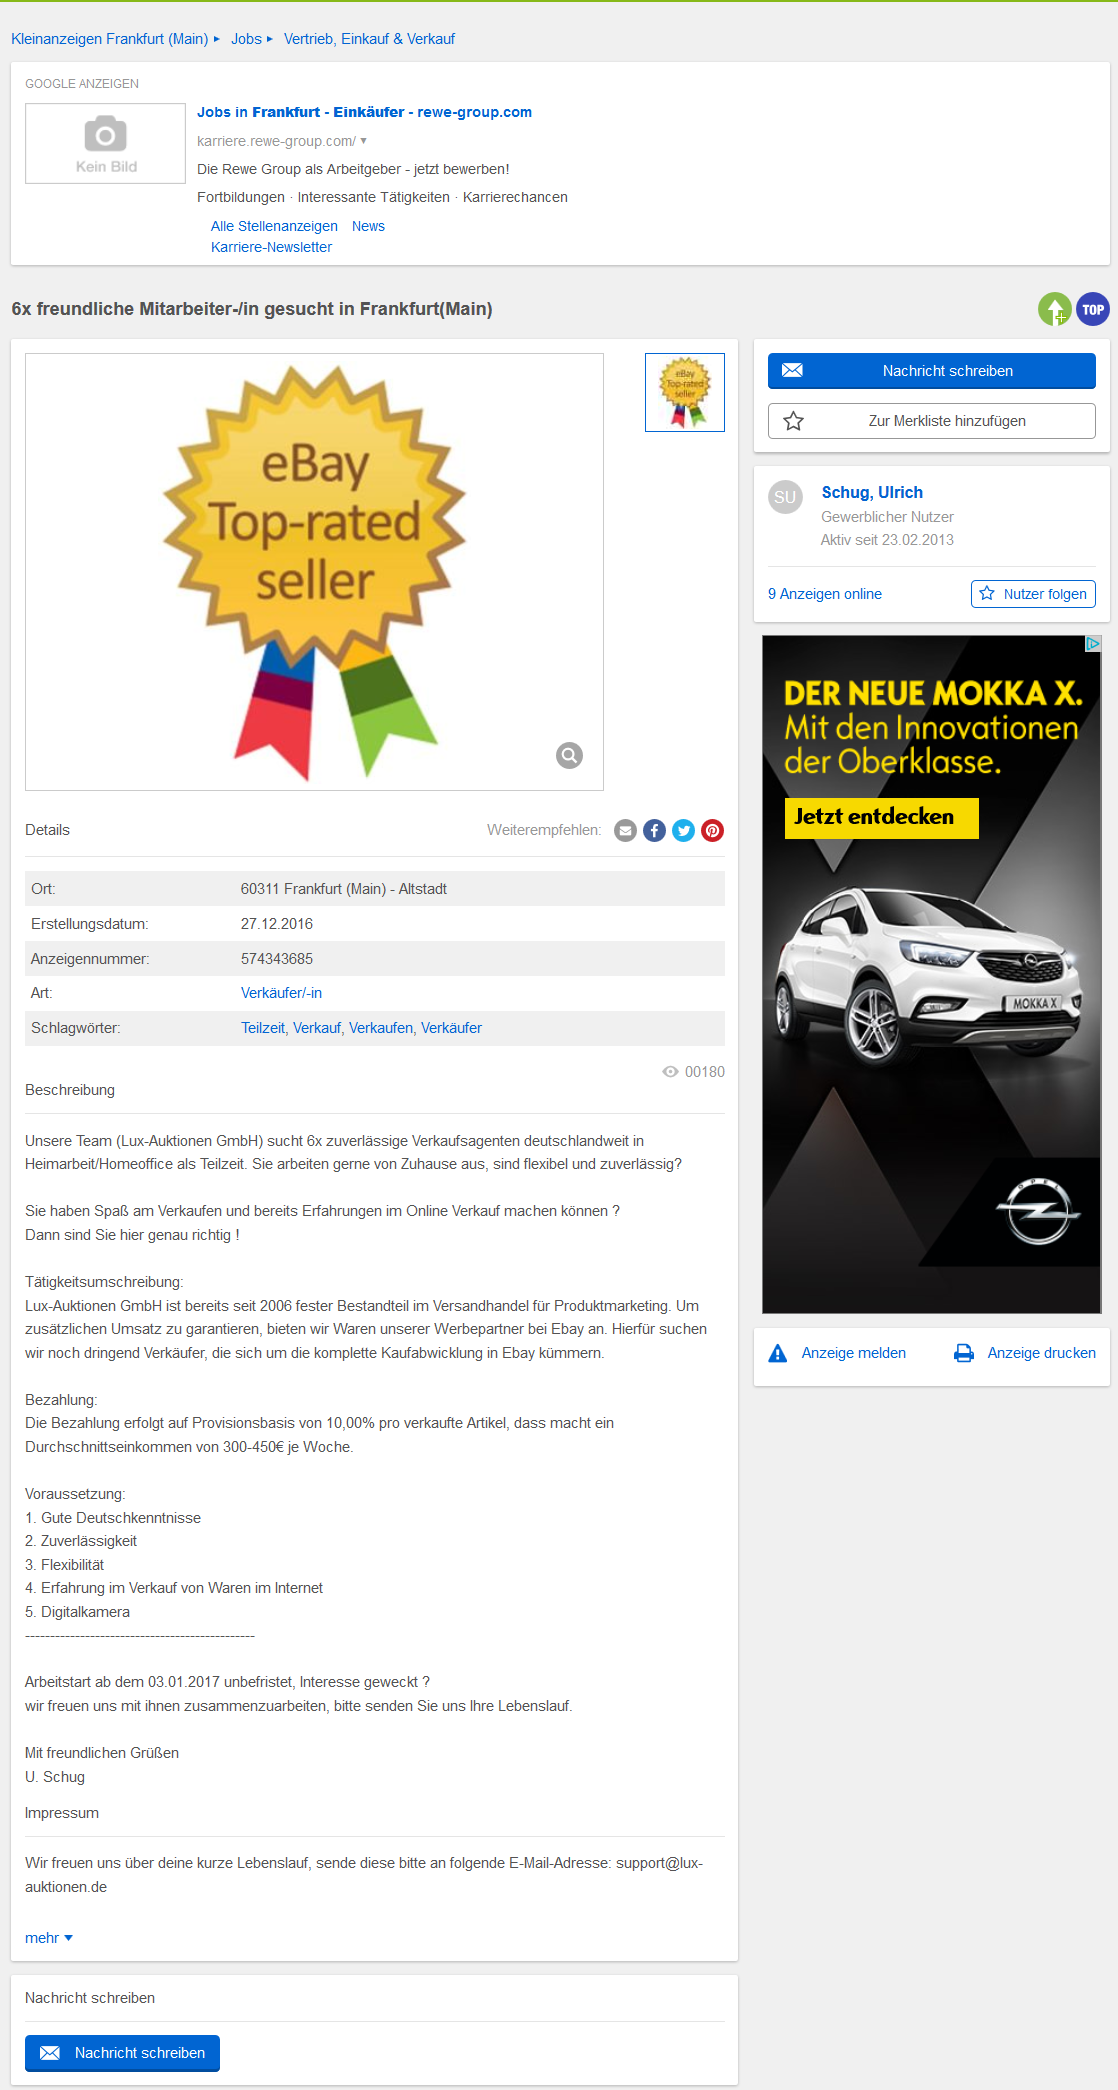The image size is (1118, 2090).
Task: Click the Opel logo in the ad
Action: (x=1038, y=1211)
